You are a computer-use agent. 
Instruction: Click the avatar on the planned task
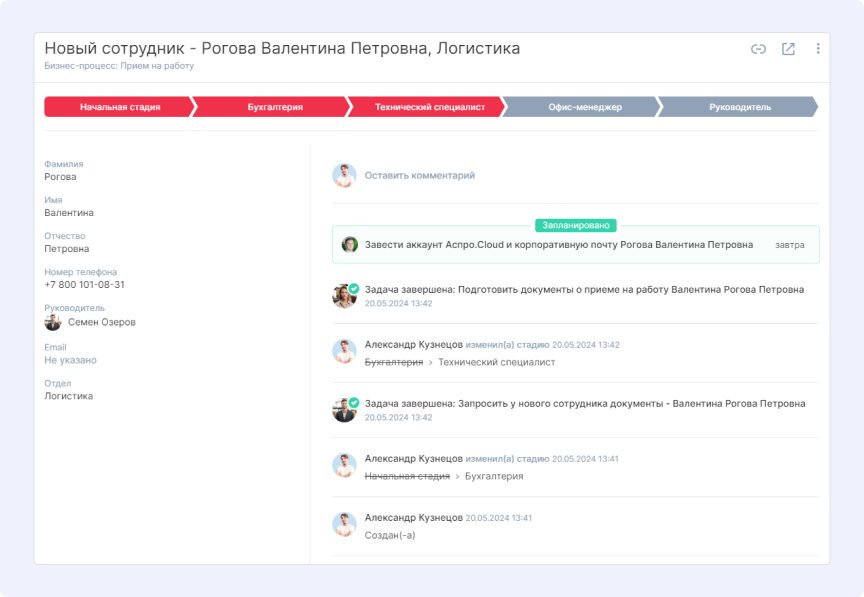tap(350, 244)
